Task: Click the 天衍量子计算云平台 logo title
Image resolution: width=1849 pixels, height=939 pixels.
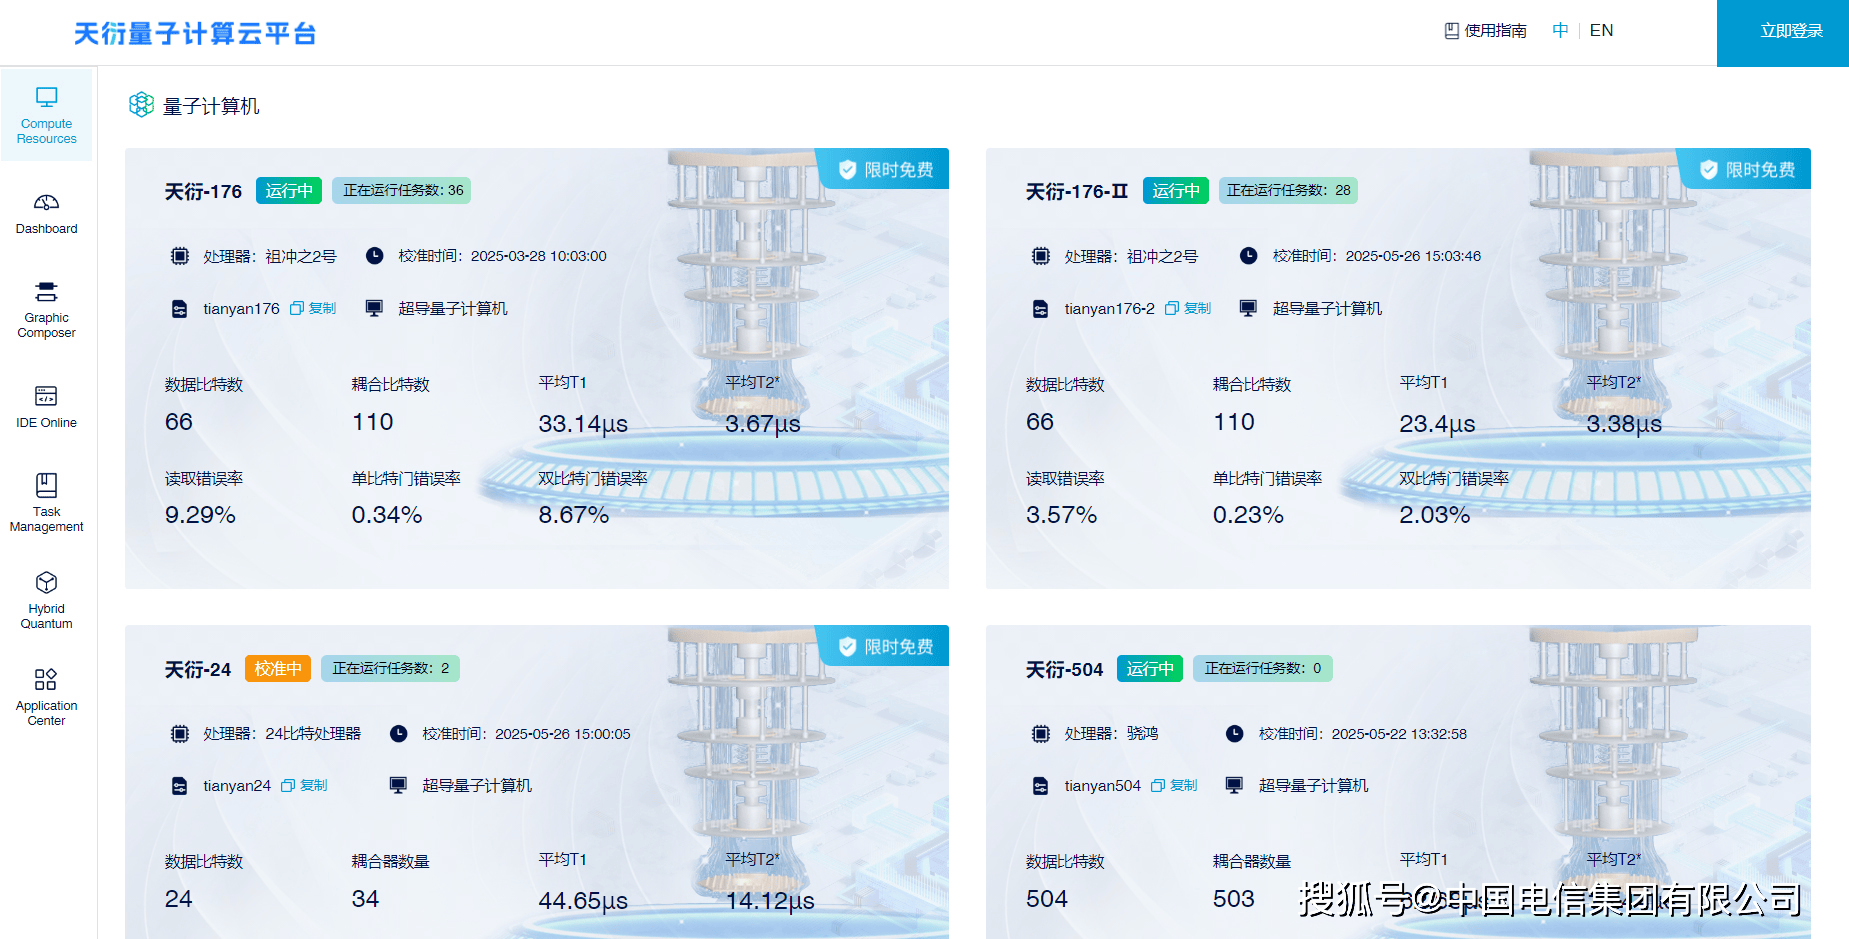Action: coord(195,34)
